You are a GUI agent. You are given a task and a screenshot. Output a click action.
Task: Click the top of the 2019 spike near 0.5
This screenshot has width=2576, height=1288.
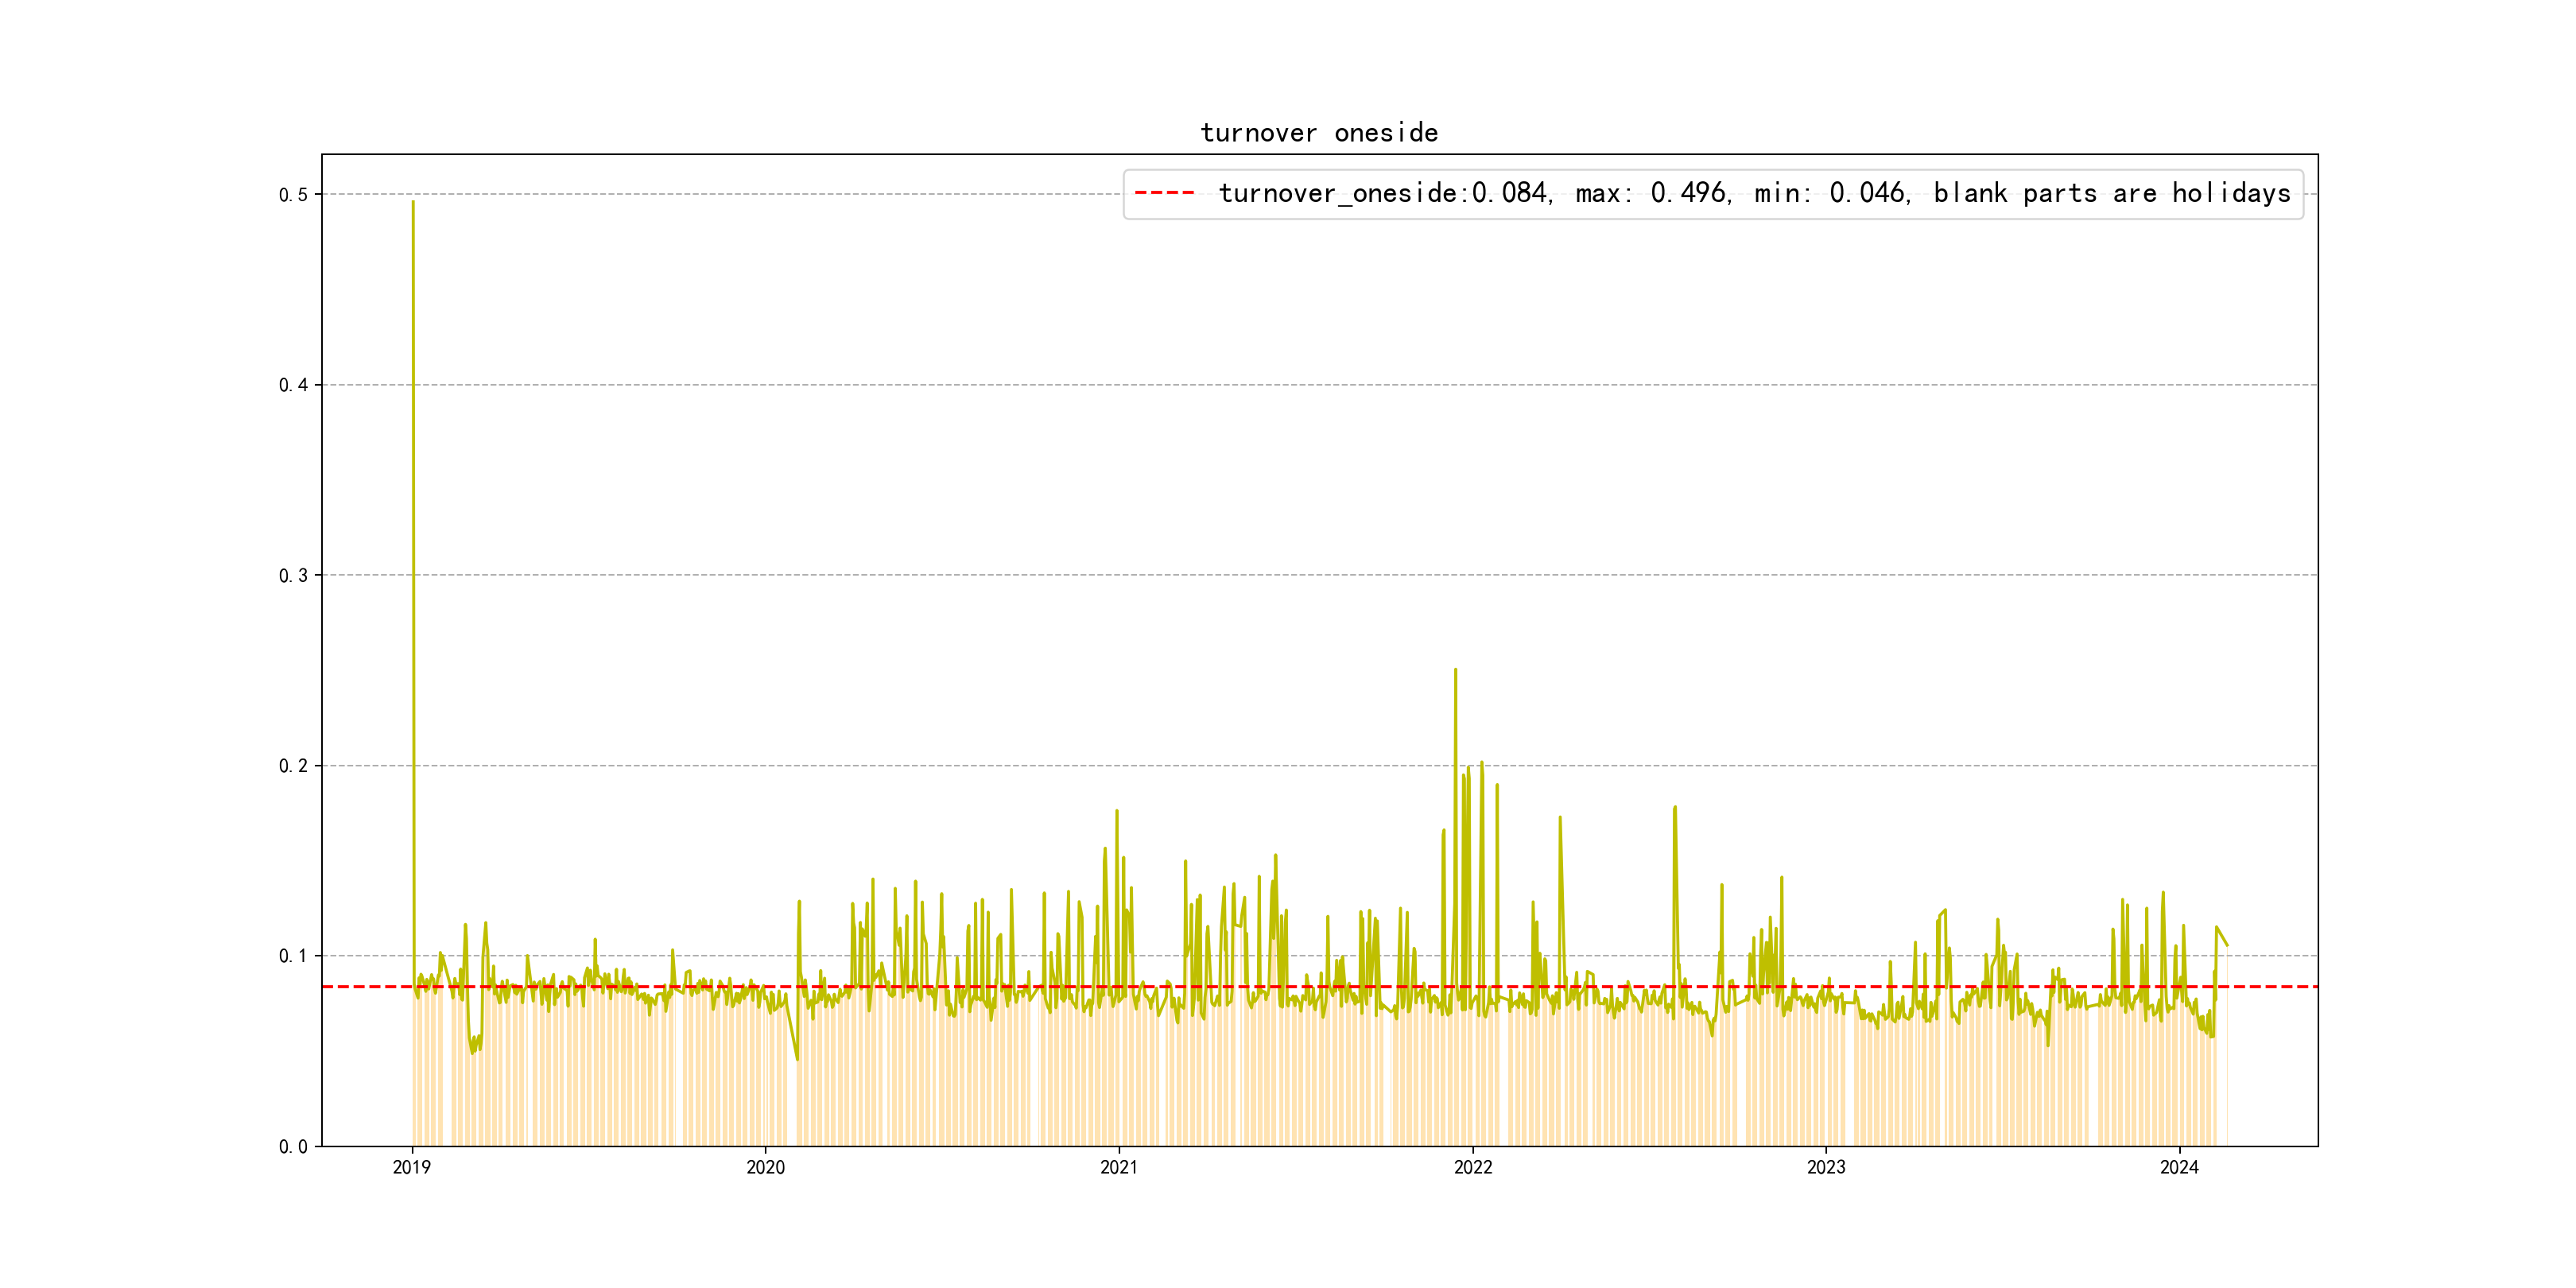(x=413, y=203)
